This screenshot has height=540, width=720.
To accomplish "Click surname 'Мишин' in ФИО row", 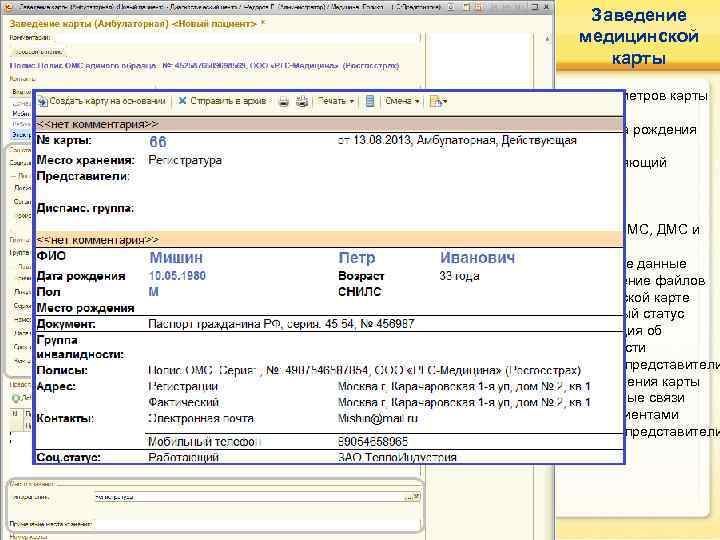I will coord(176,258).
